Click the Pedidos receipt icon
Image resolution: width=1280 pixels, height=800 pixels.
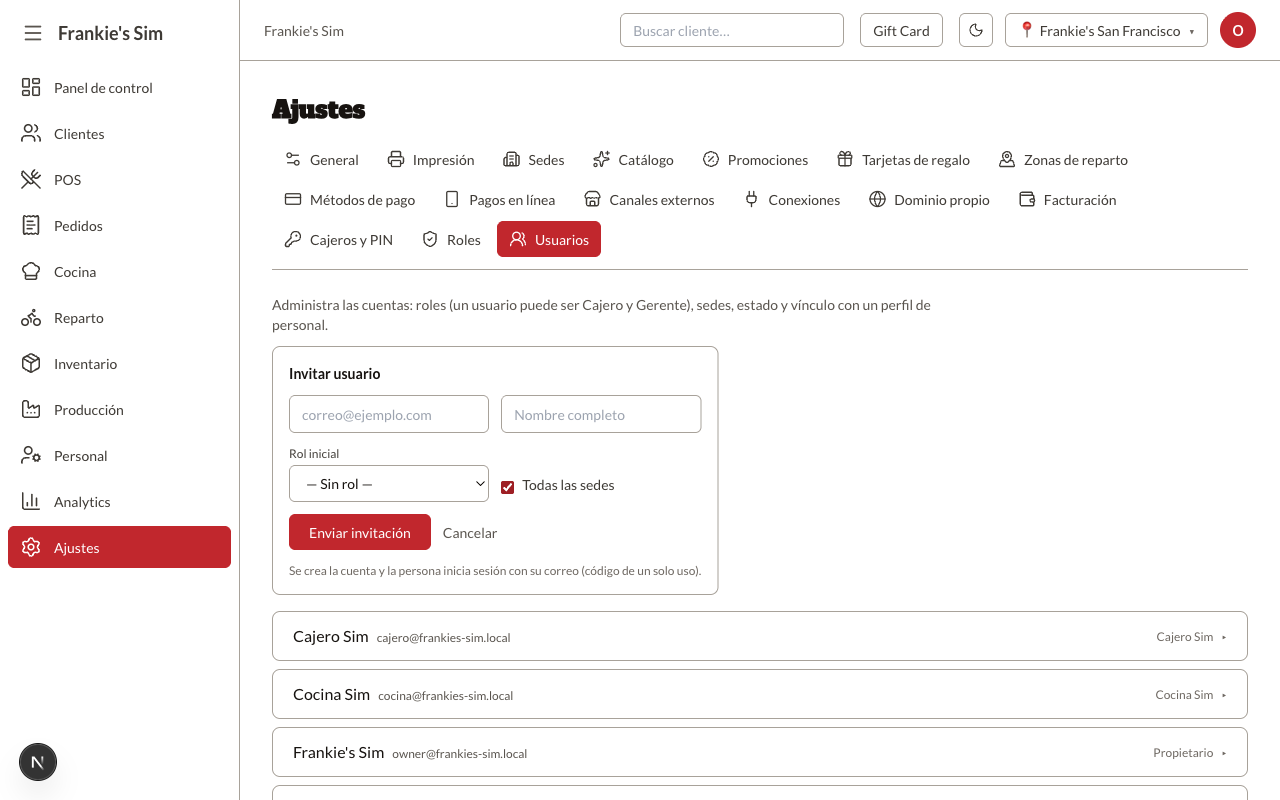tap(31, 225)
